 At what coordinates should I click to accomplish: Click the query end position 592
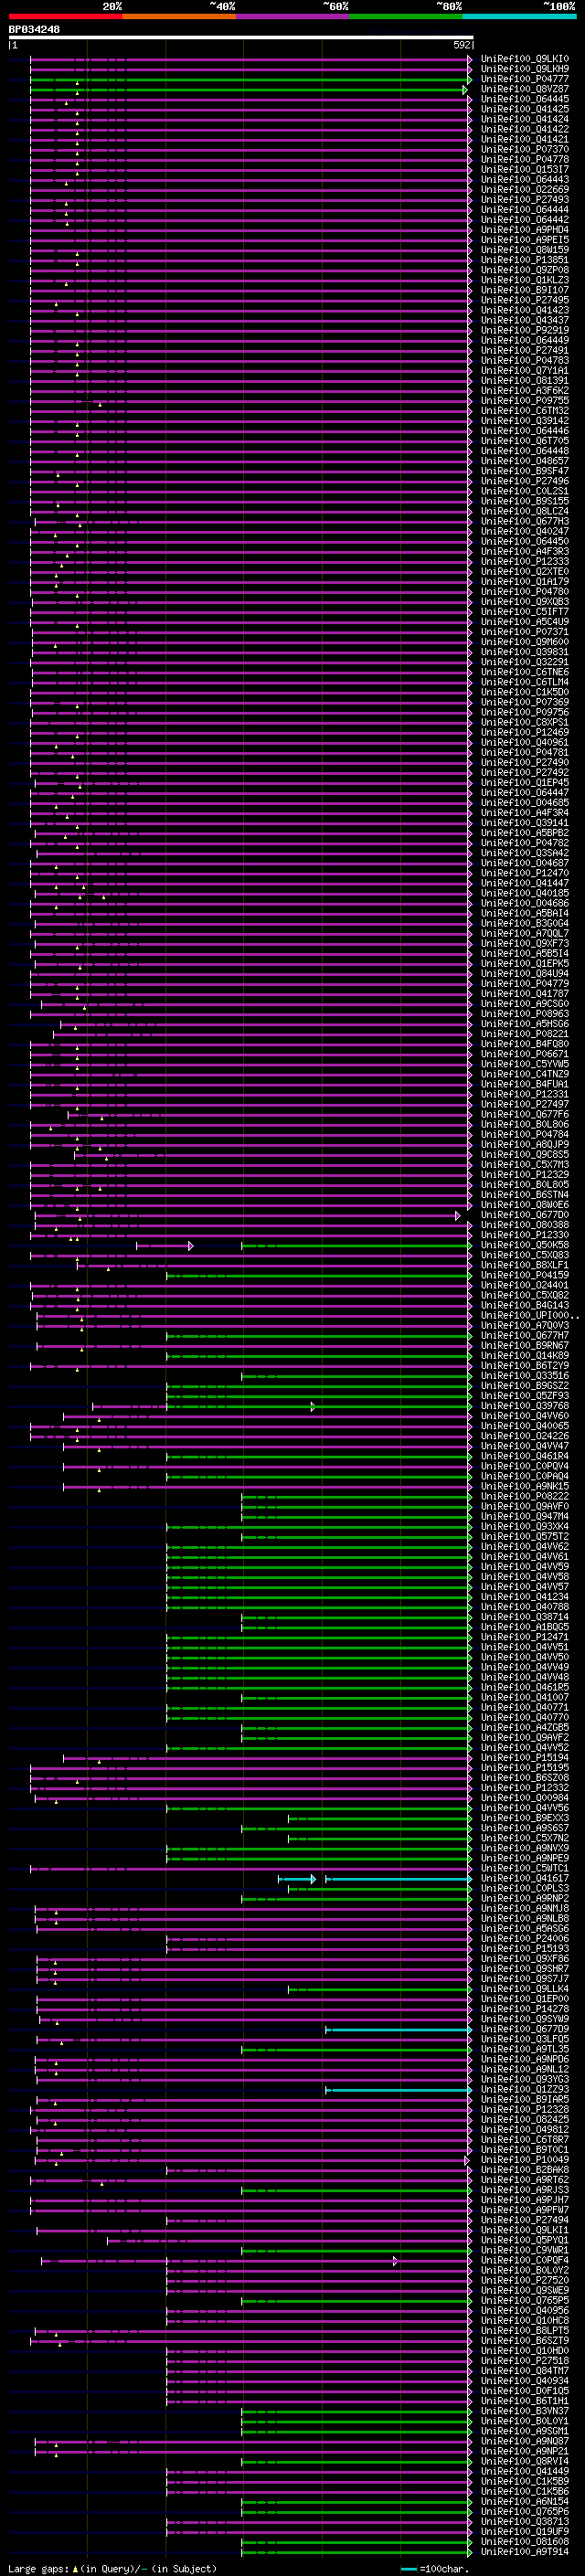(462, 45)
